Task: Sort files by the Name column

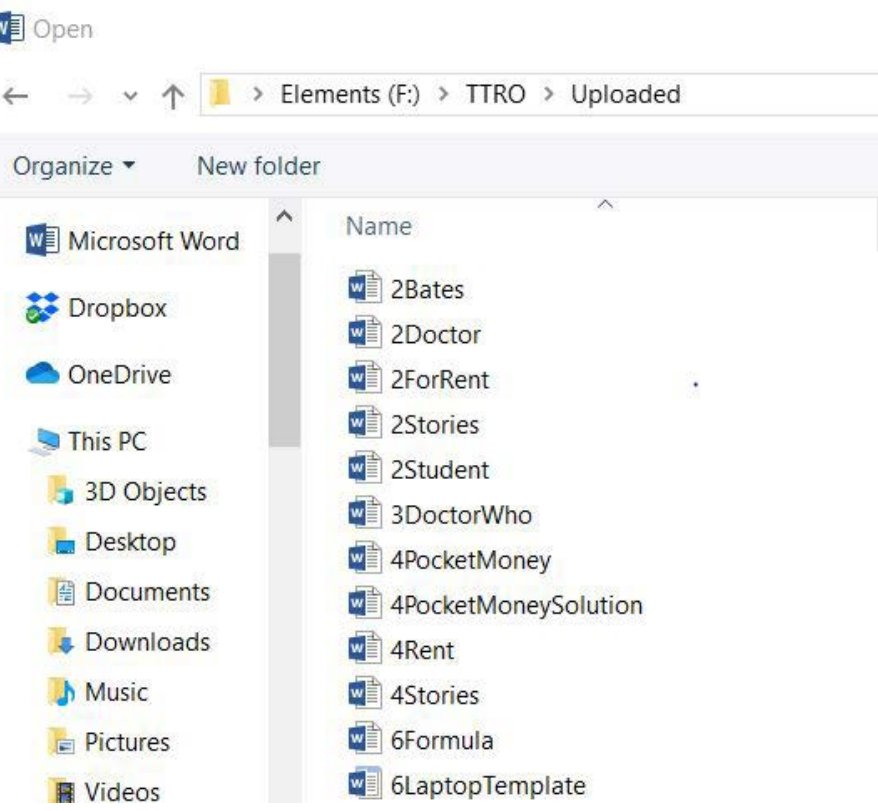Action: pyautogui.click(x=379, y=226)
